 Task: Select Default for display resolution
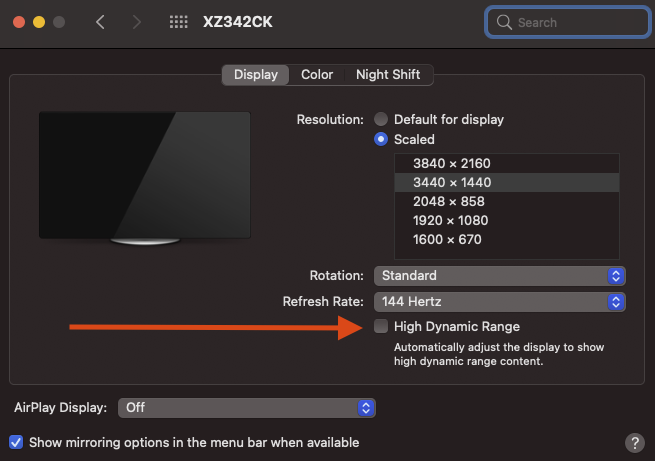coord(381,119)
